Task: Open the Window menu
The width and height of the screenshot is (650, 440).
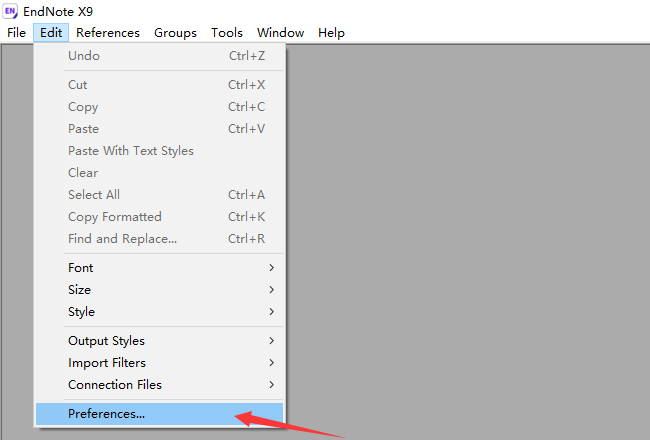Action: coord(280,33)
